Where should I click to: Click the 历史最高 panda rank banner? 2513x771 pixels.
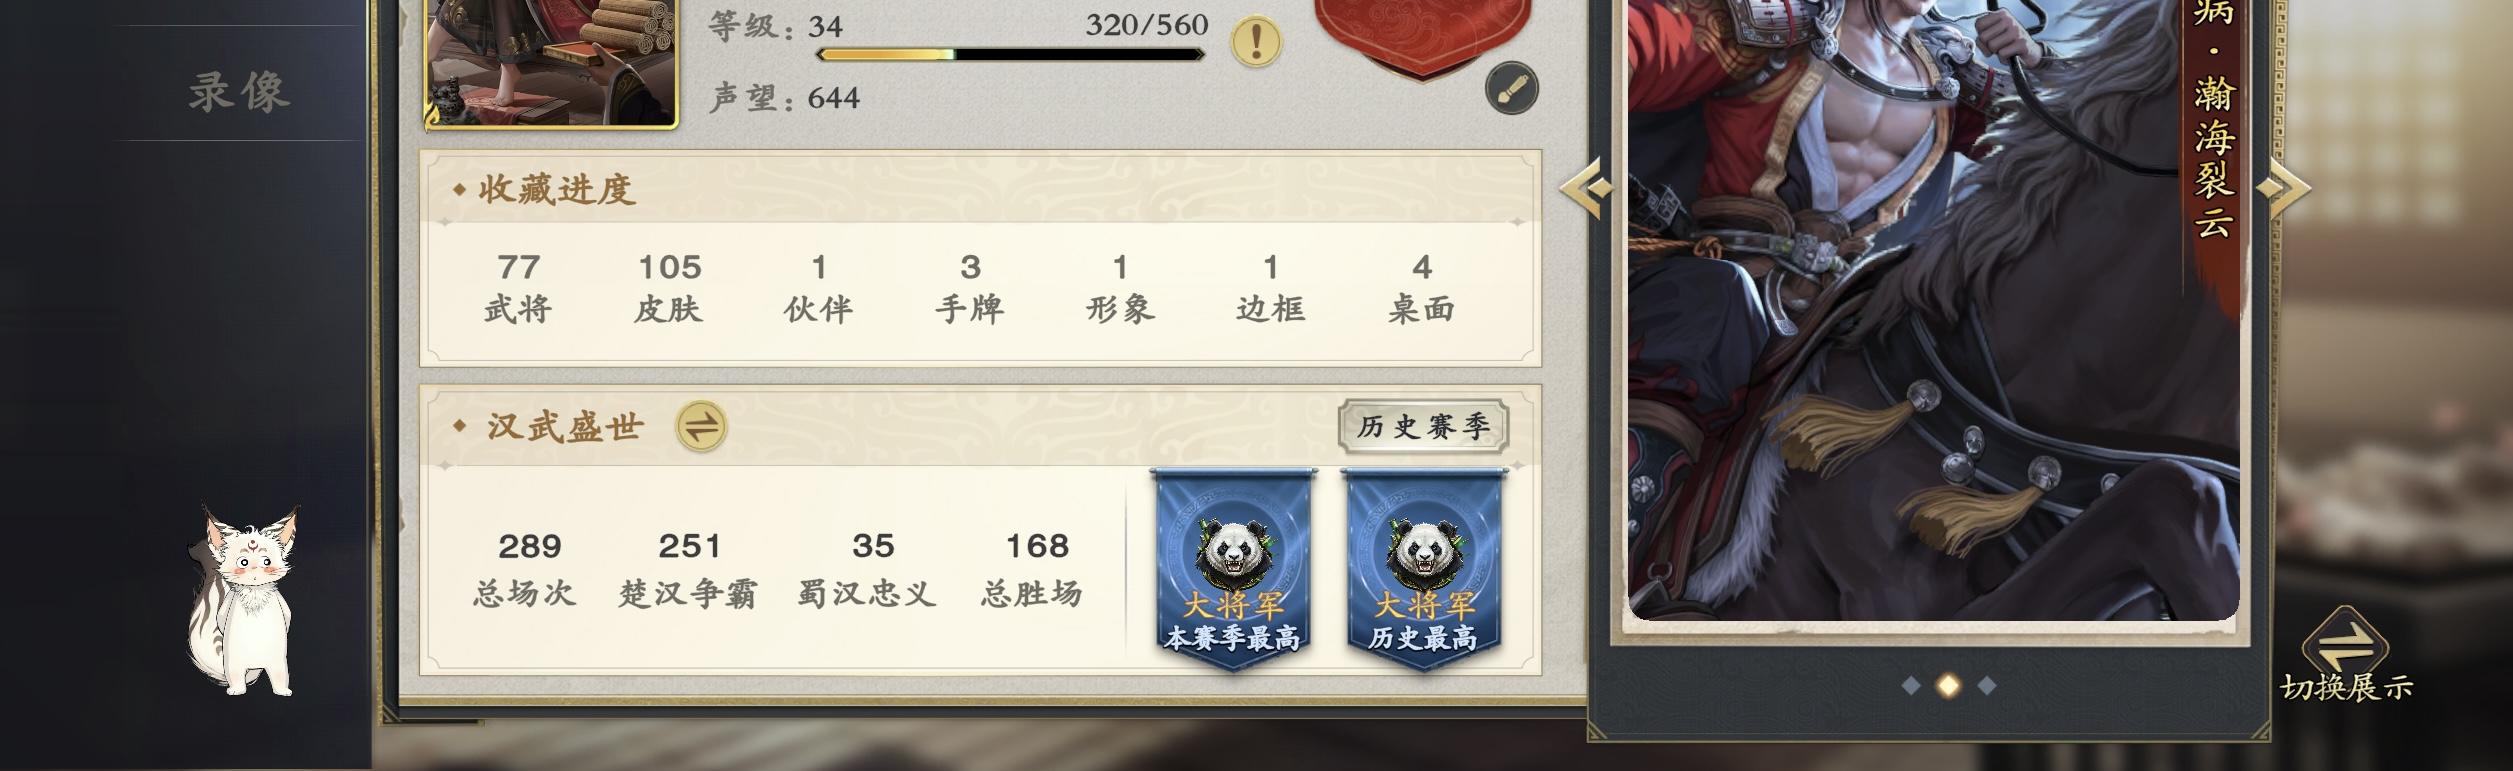coord(1424,567)
